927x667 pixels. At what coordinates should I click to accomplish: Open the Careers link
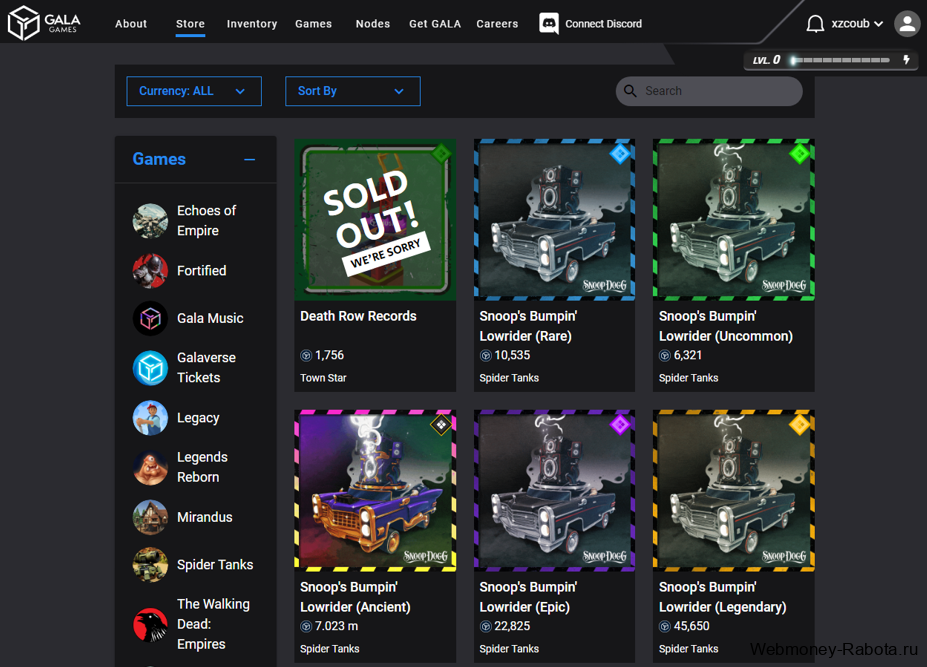point(497,24)
